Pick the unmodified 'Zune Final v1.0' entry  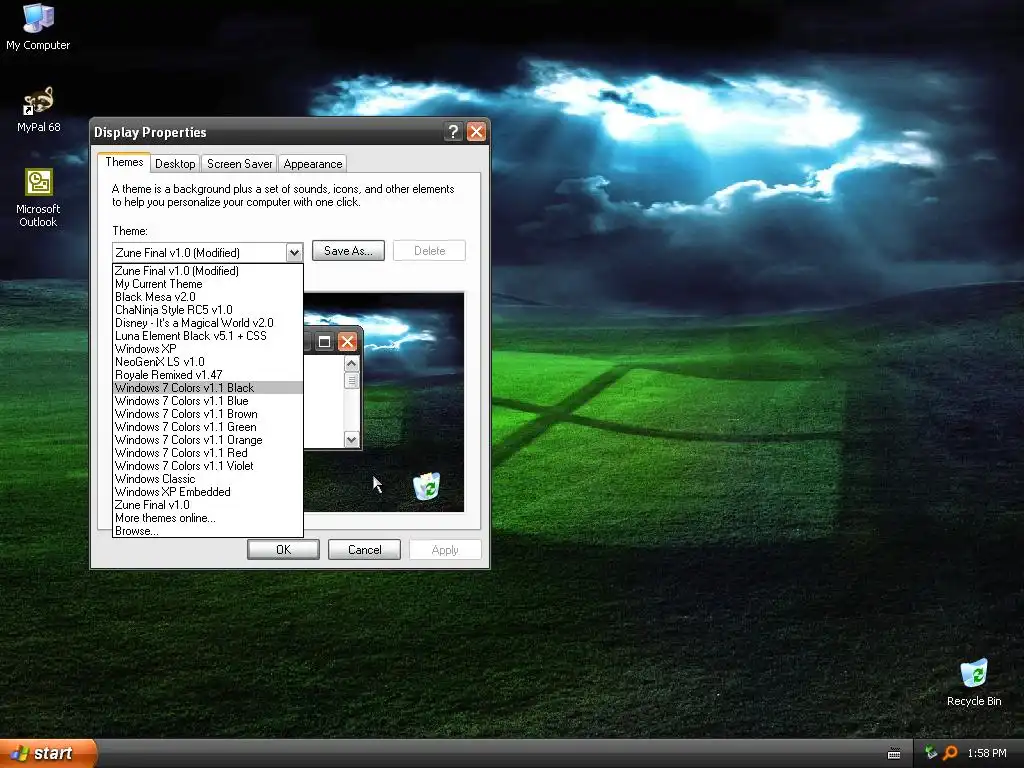click(x=208, y=505)
